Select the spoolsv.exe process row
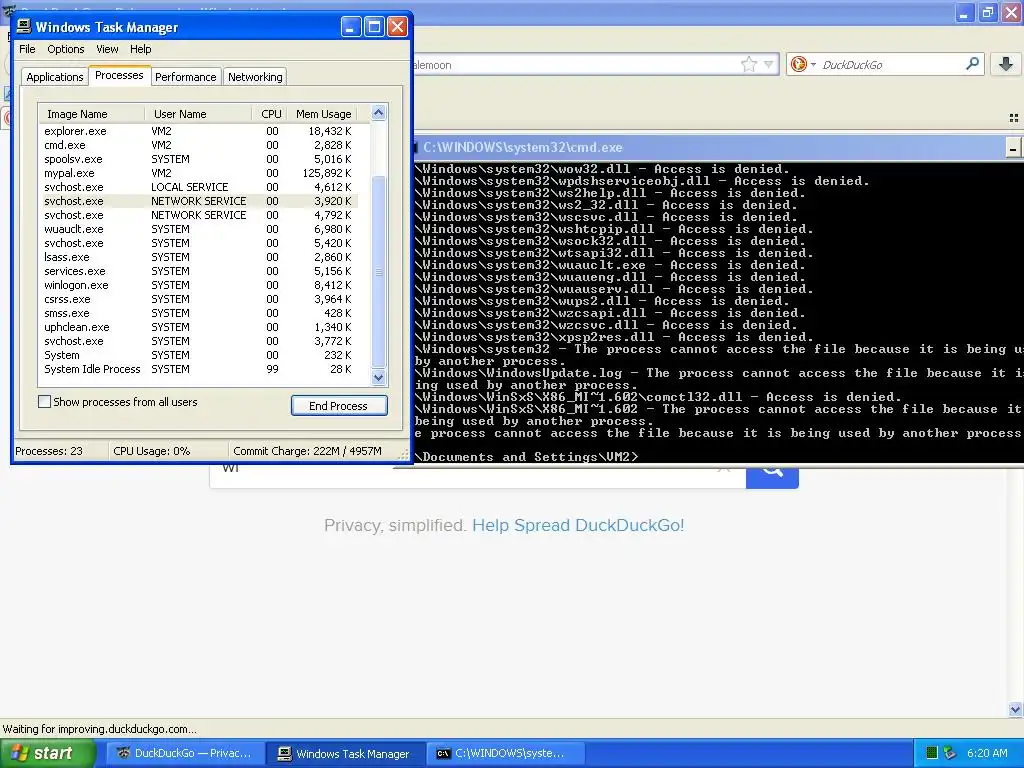Viewport: 1024px width, 768px height. (199, 159)
